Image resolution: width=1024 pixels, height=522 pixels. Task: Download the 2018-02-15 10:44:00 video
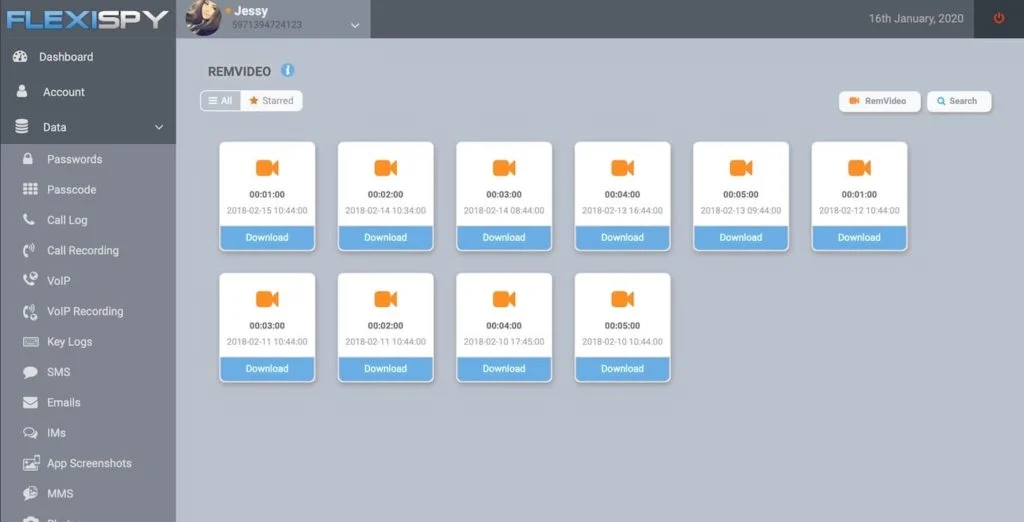click(x=267, y=238)
